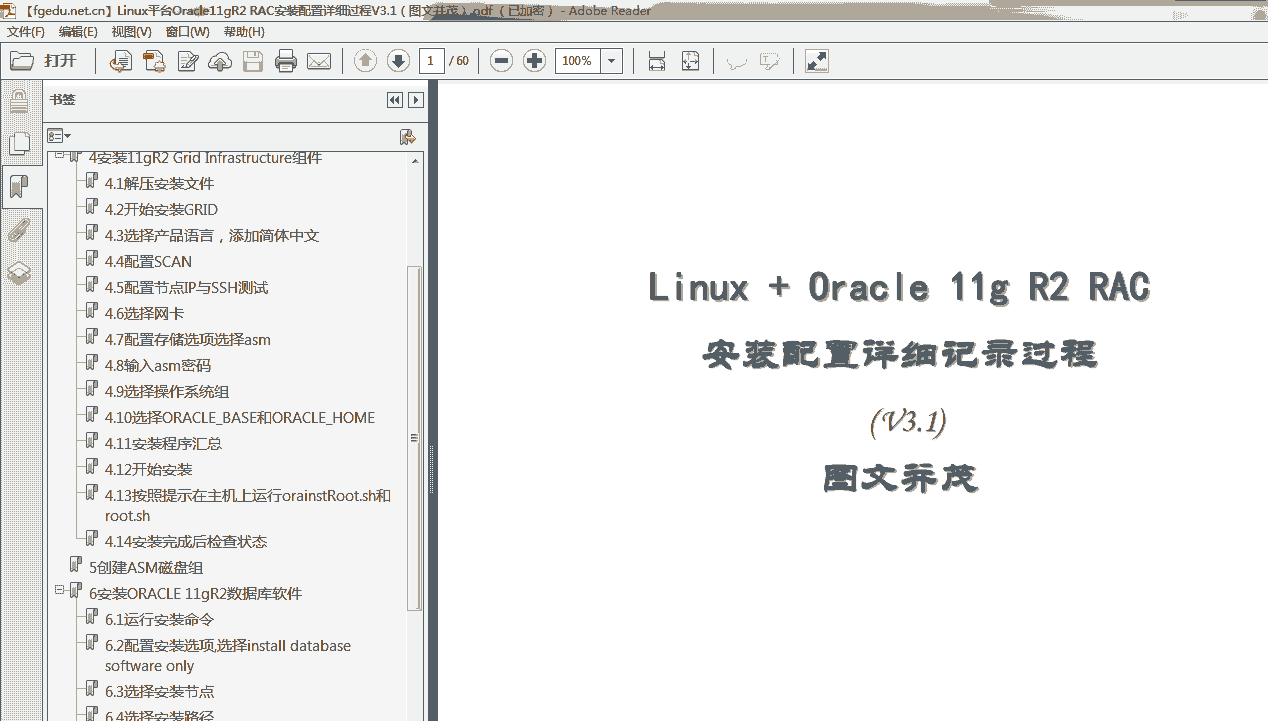Select bookmark 4.9选择操作系统组

click(167, 392)
